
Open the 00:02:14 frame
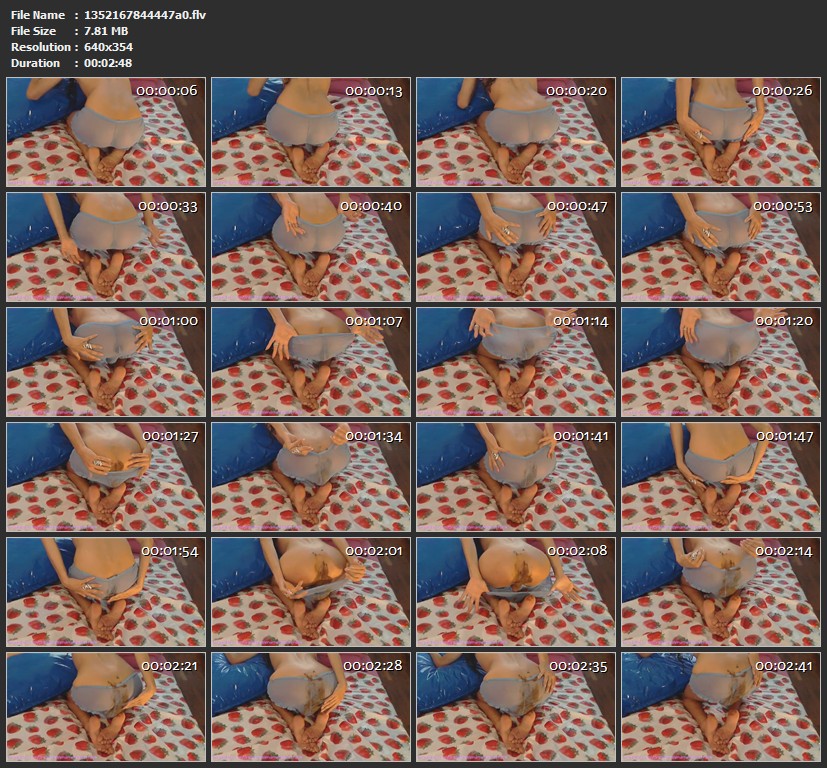point(720,591)
